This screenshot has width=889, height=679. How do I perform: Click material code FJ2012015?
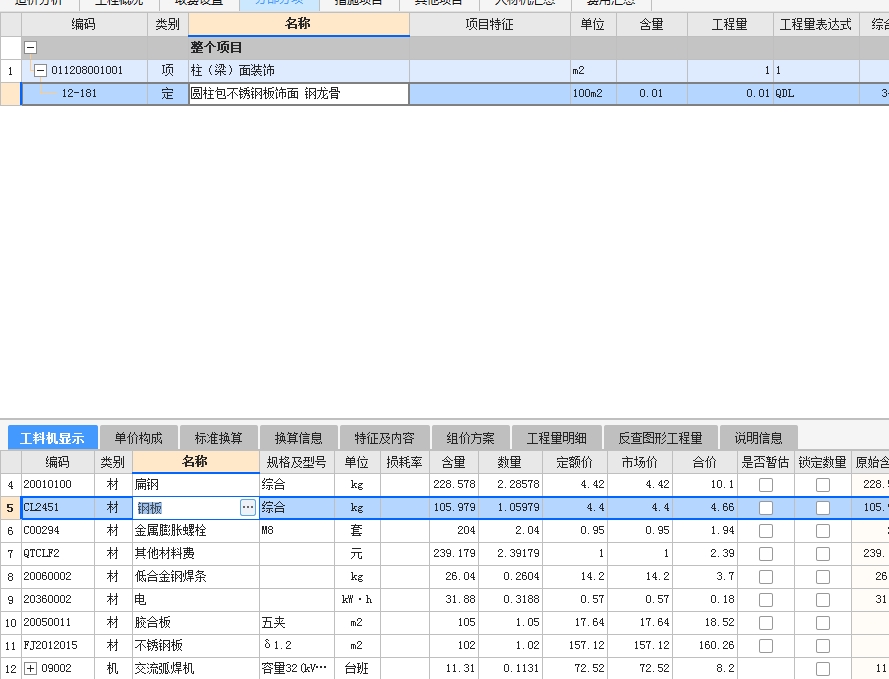point(58,646)
